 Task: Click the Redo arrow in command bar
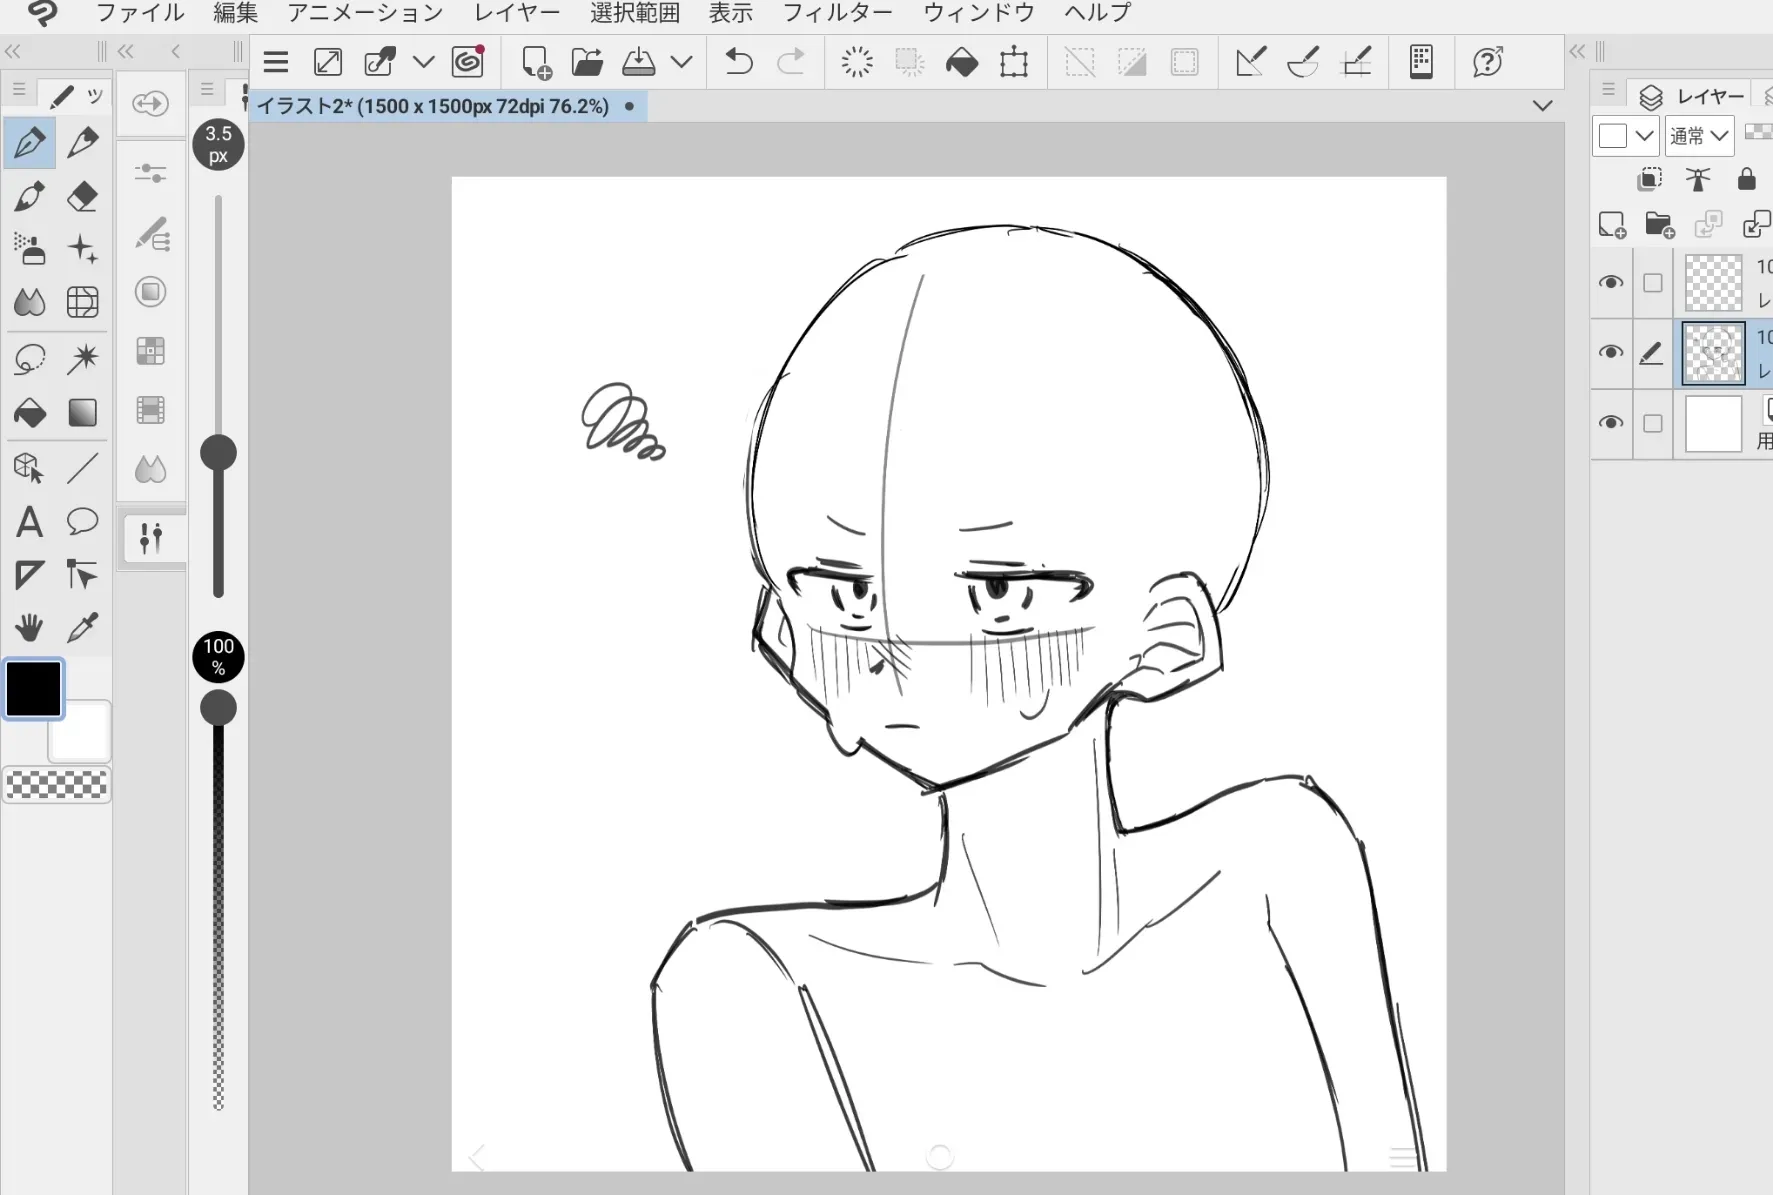tap(791, 62)
